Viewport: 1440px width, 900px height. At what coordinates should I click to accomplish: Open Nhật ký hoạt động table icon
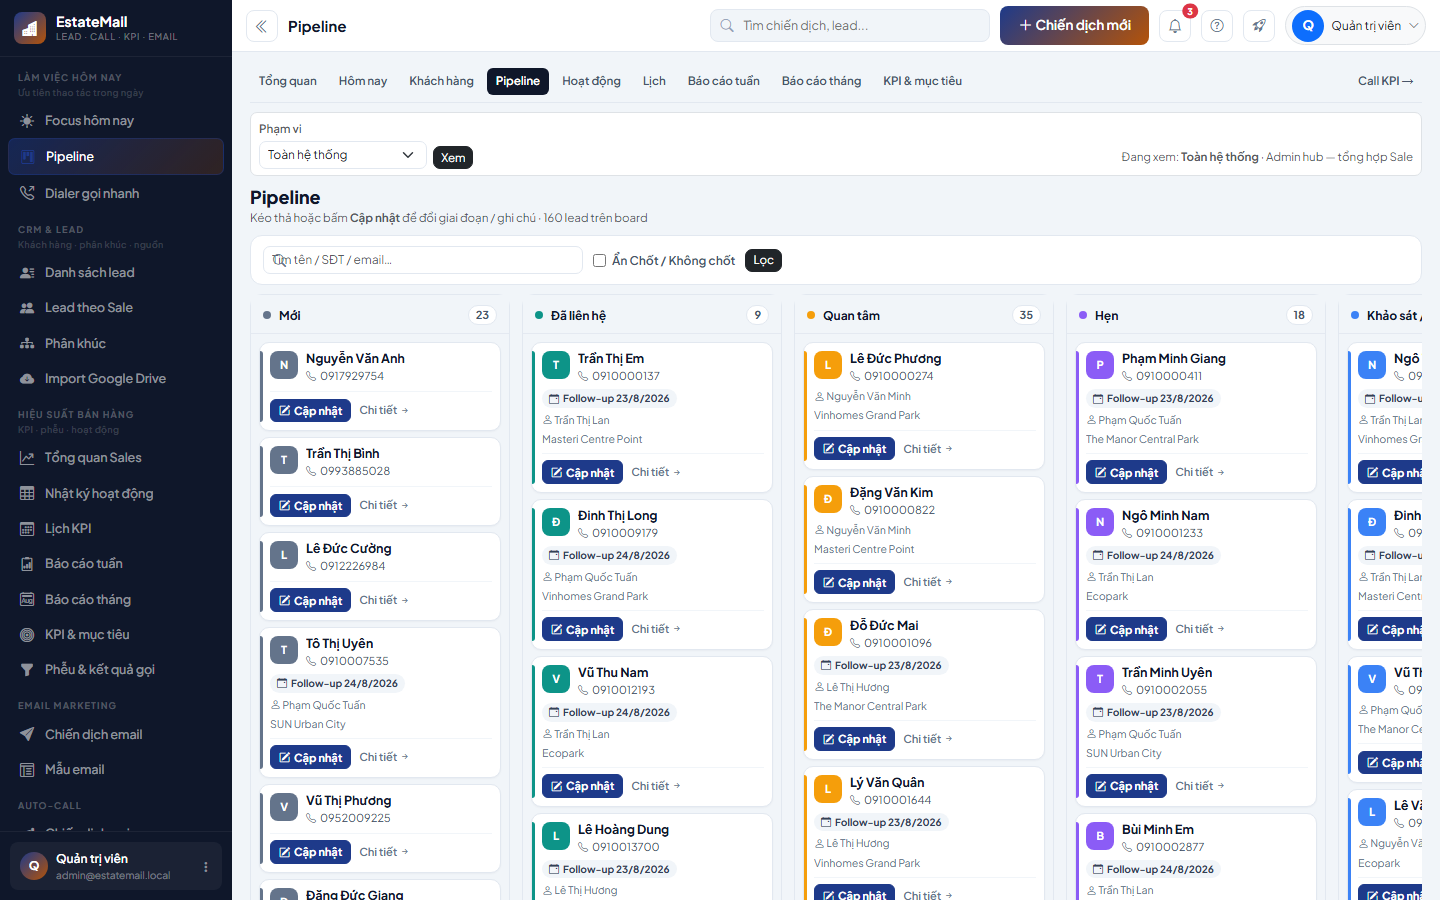[27, 494]
